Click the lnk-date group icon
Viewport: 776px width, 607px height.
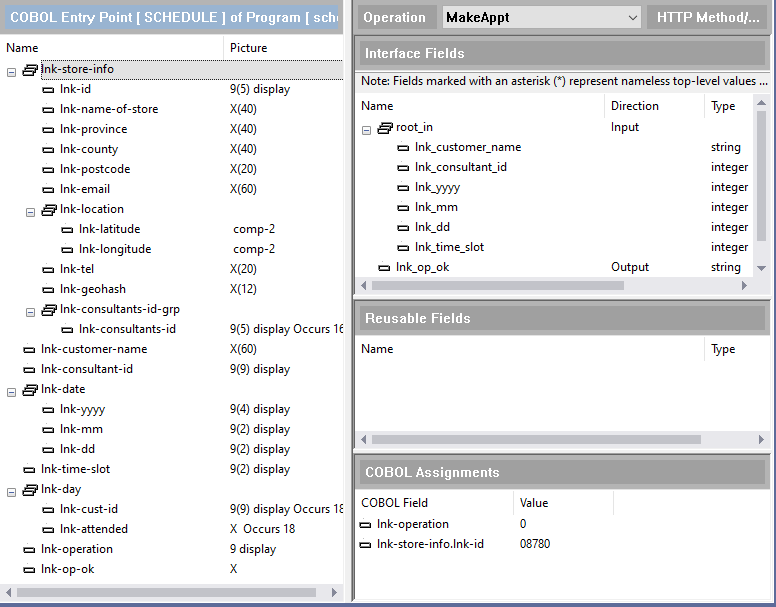(30, 389)
